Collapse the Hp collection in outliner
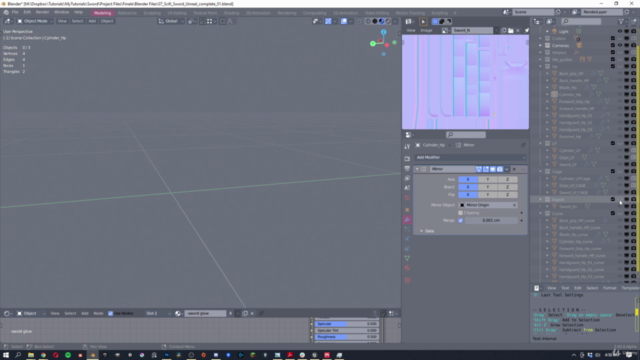 click(x=541, y=67)
